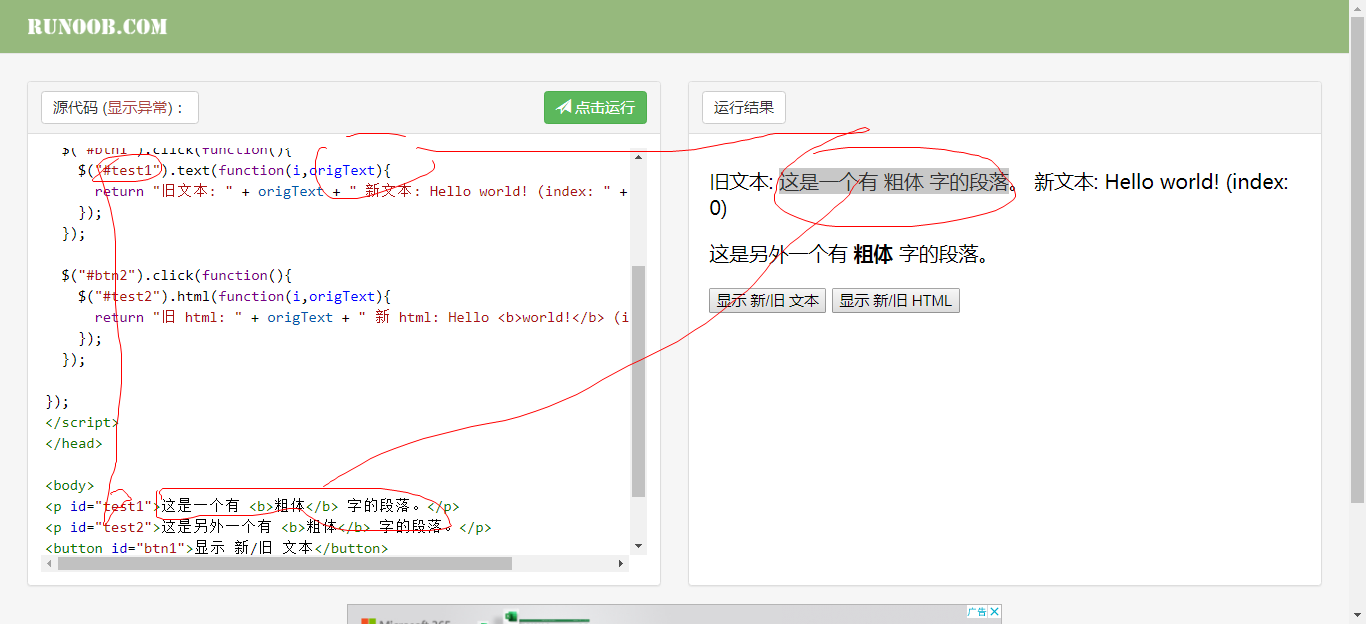Click code editor horizontal scroll left arrow
The width and height of the screenshot is (1366, 624).
(x=49, y=563)
